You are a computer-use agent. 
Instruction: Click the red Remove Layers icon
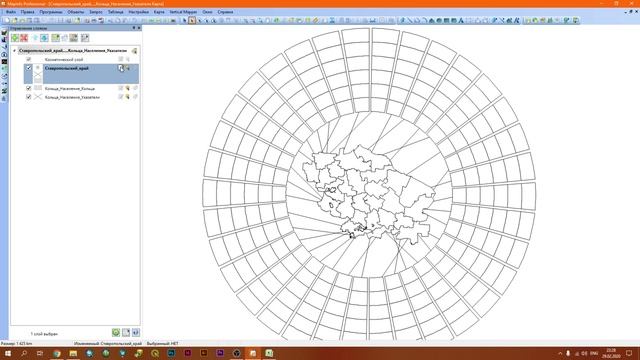coord(24,38)
